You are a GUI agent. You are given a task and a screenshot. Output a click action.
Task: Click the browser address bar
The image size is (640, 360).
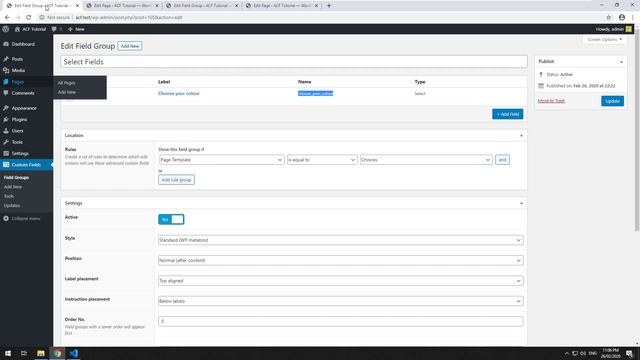pyautogui.click(x=318, y=18)
